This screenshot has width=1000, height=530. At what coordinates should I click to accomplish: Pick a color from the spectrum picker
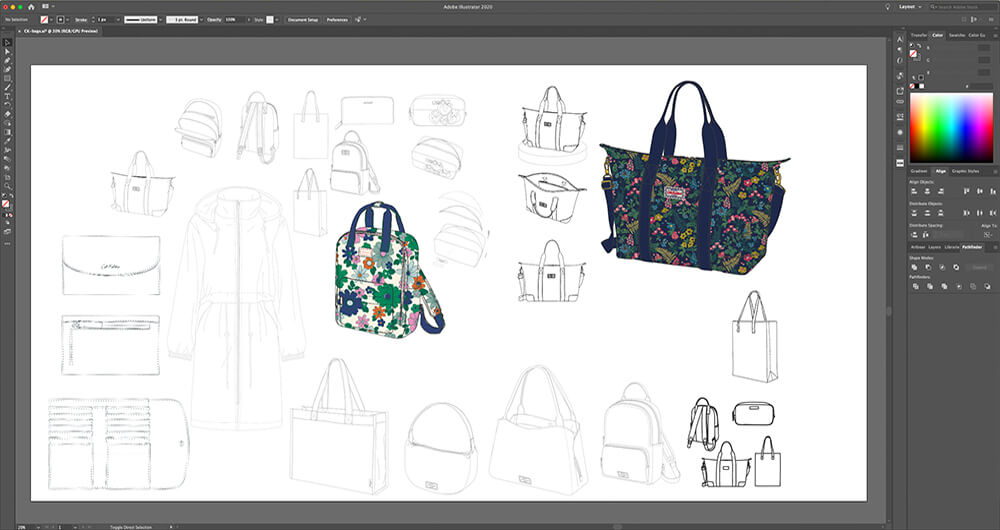(x=950, y=126)
